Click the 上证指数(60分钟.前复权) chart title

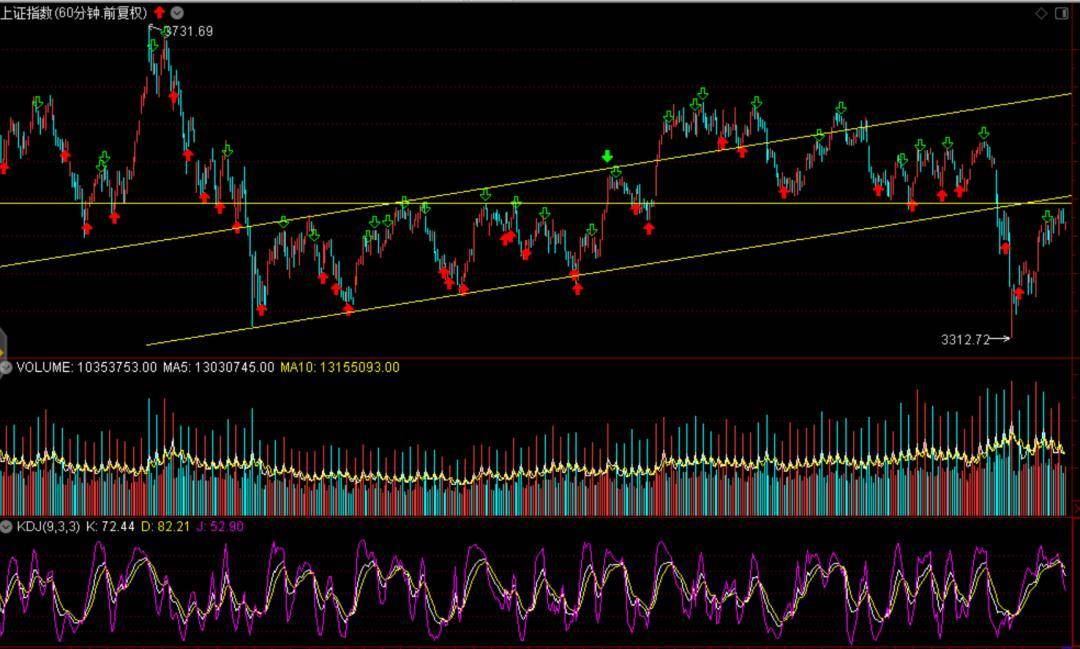(74, 12)
